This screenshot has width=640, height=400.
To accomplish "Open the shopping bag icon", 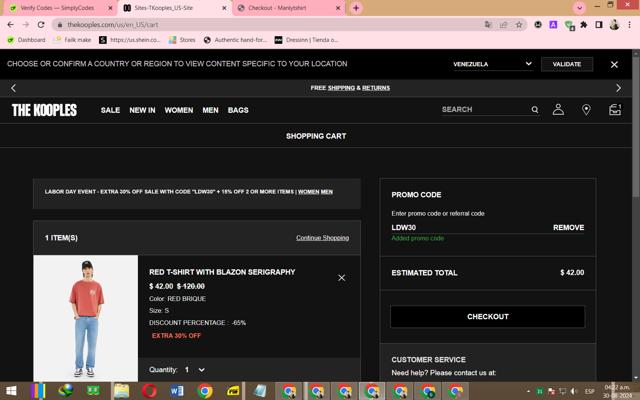I will (x=615, y=109).
